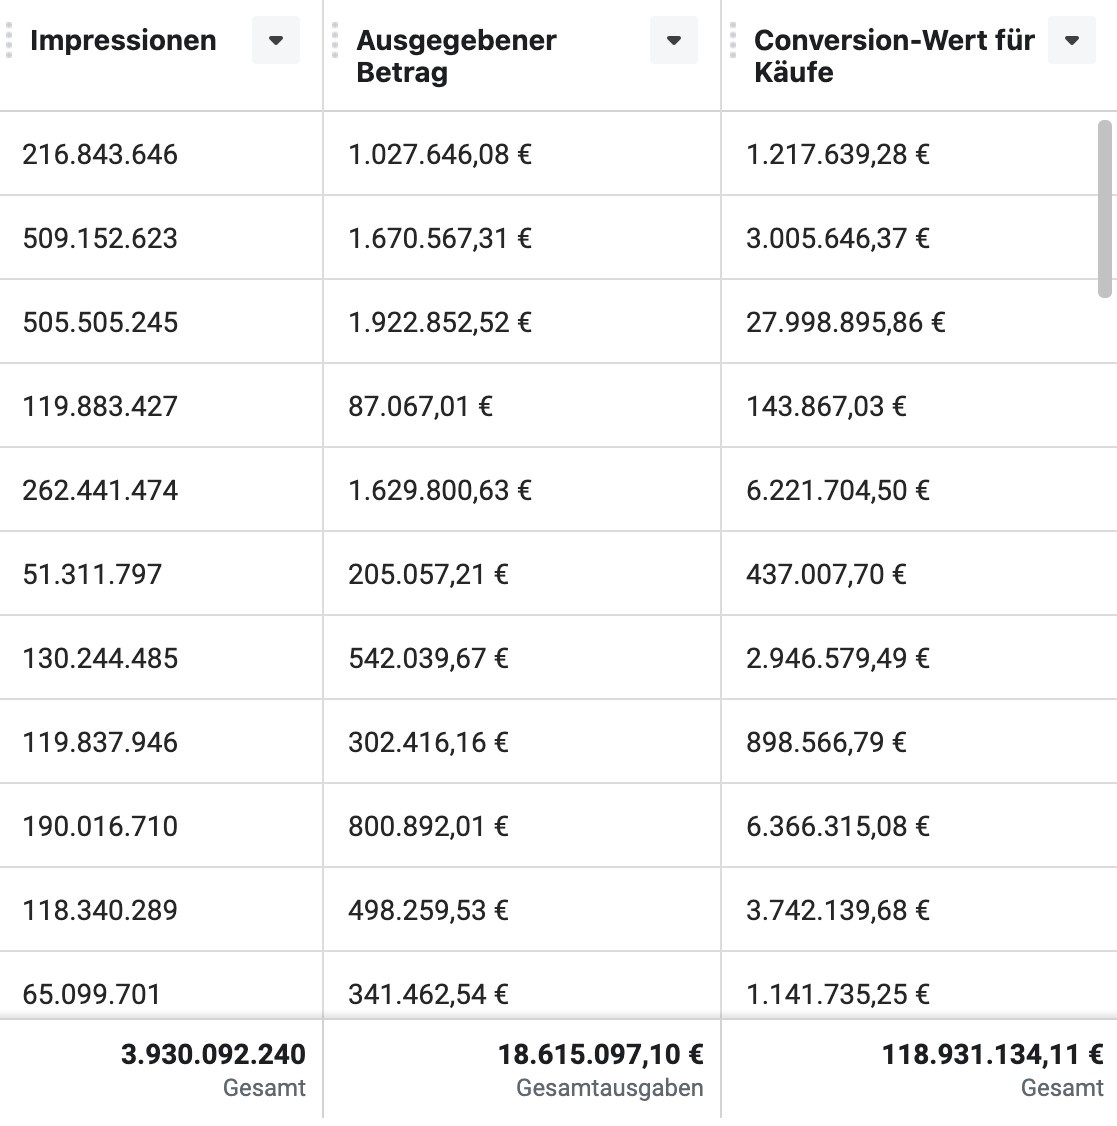Screen dimensions: 1117x1126
Task: Select the spend cell 1.922.852,52 €
Action: click(x=440, y=323)
